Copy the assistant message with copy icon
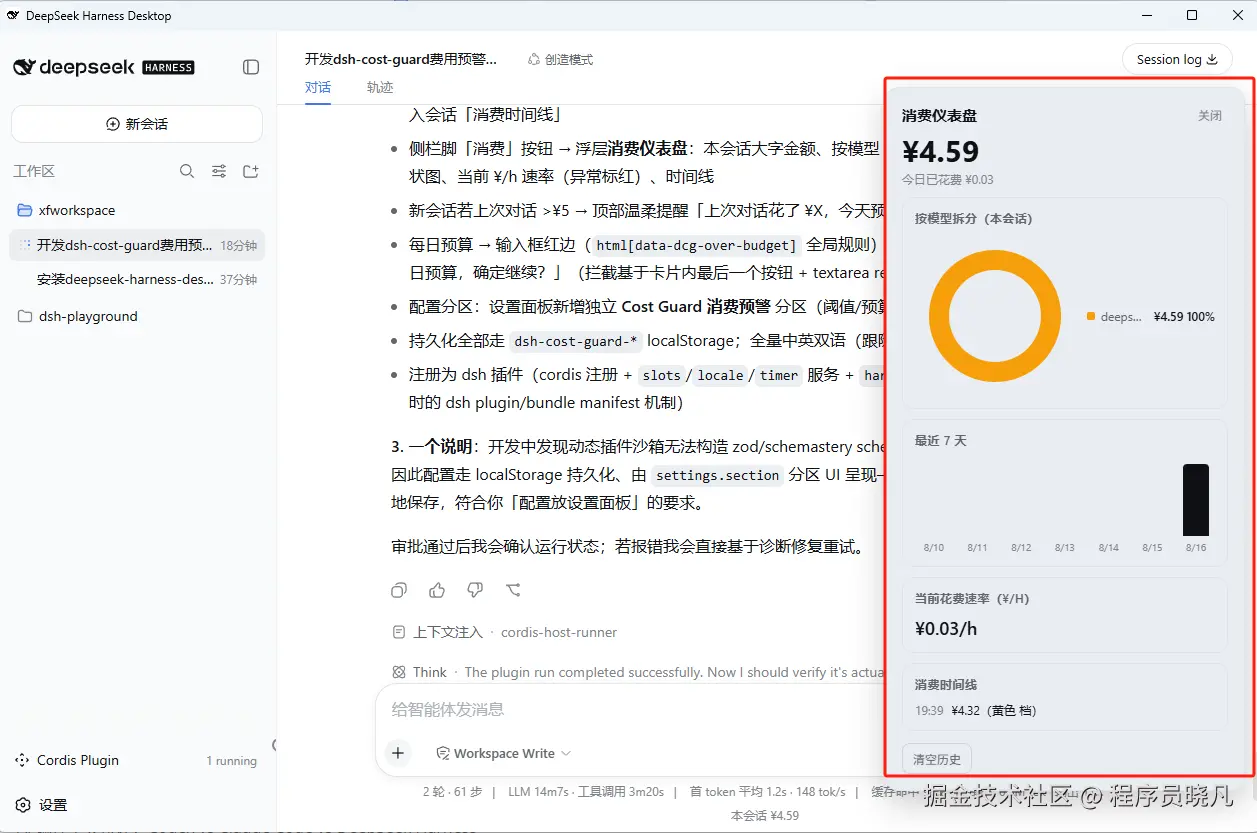 point(399,590)
